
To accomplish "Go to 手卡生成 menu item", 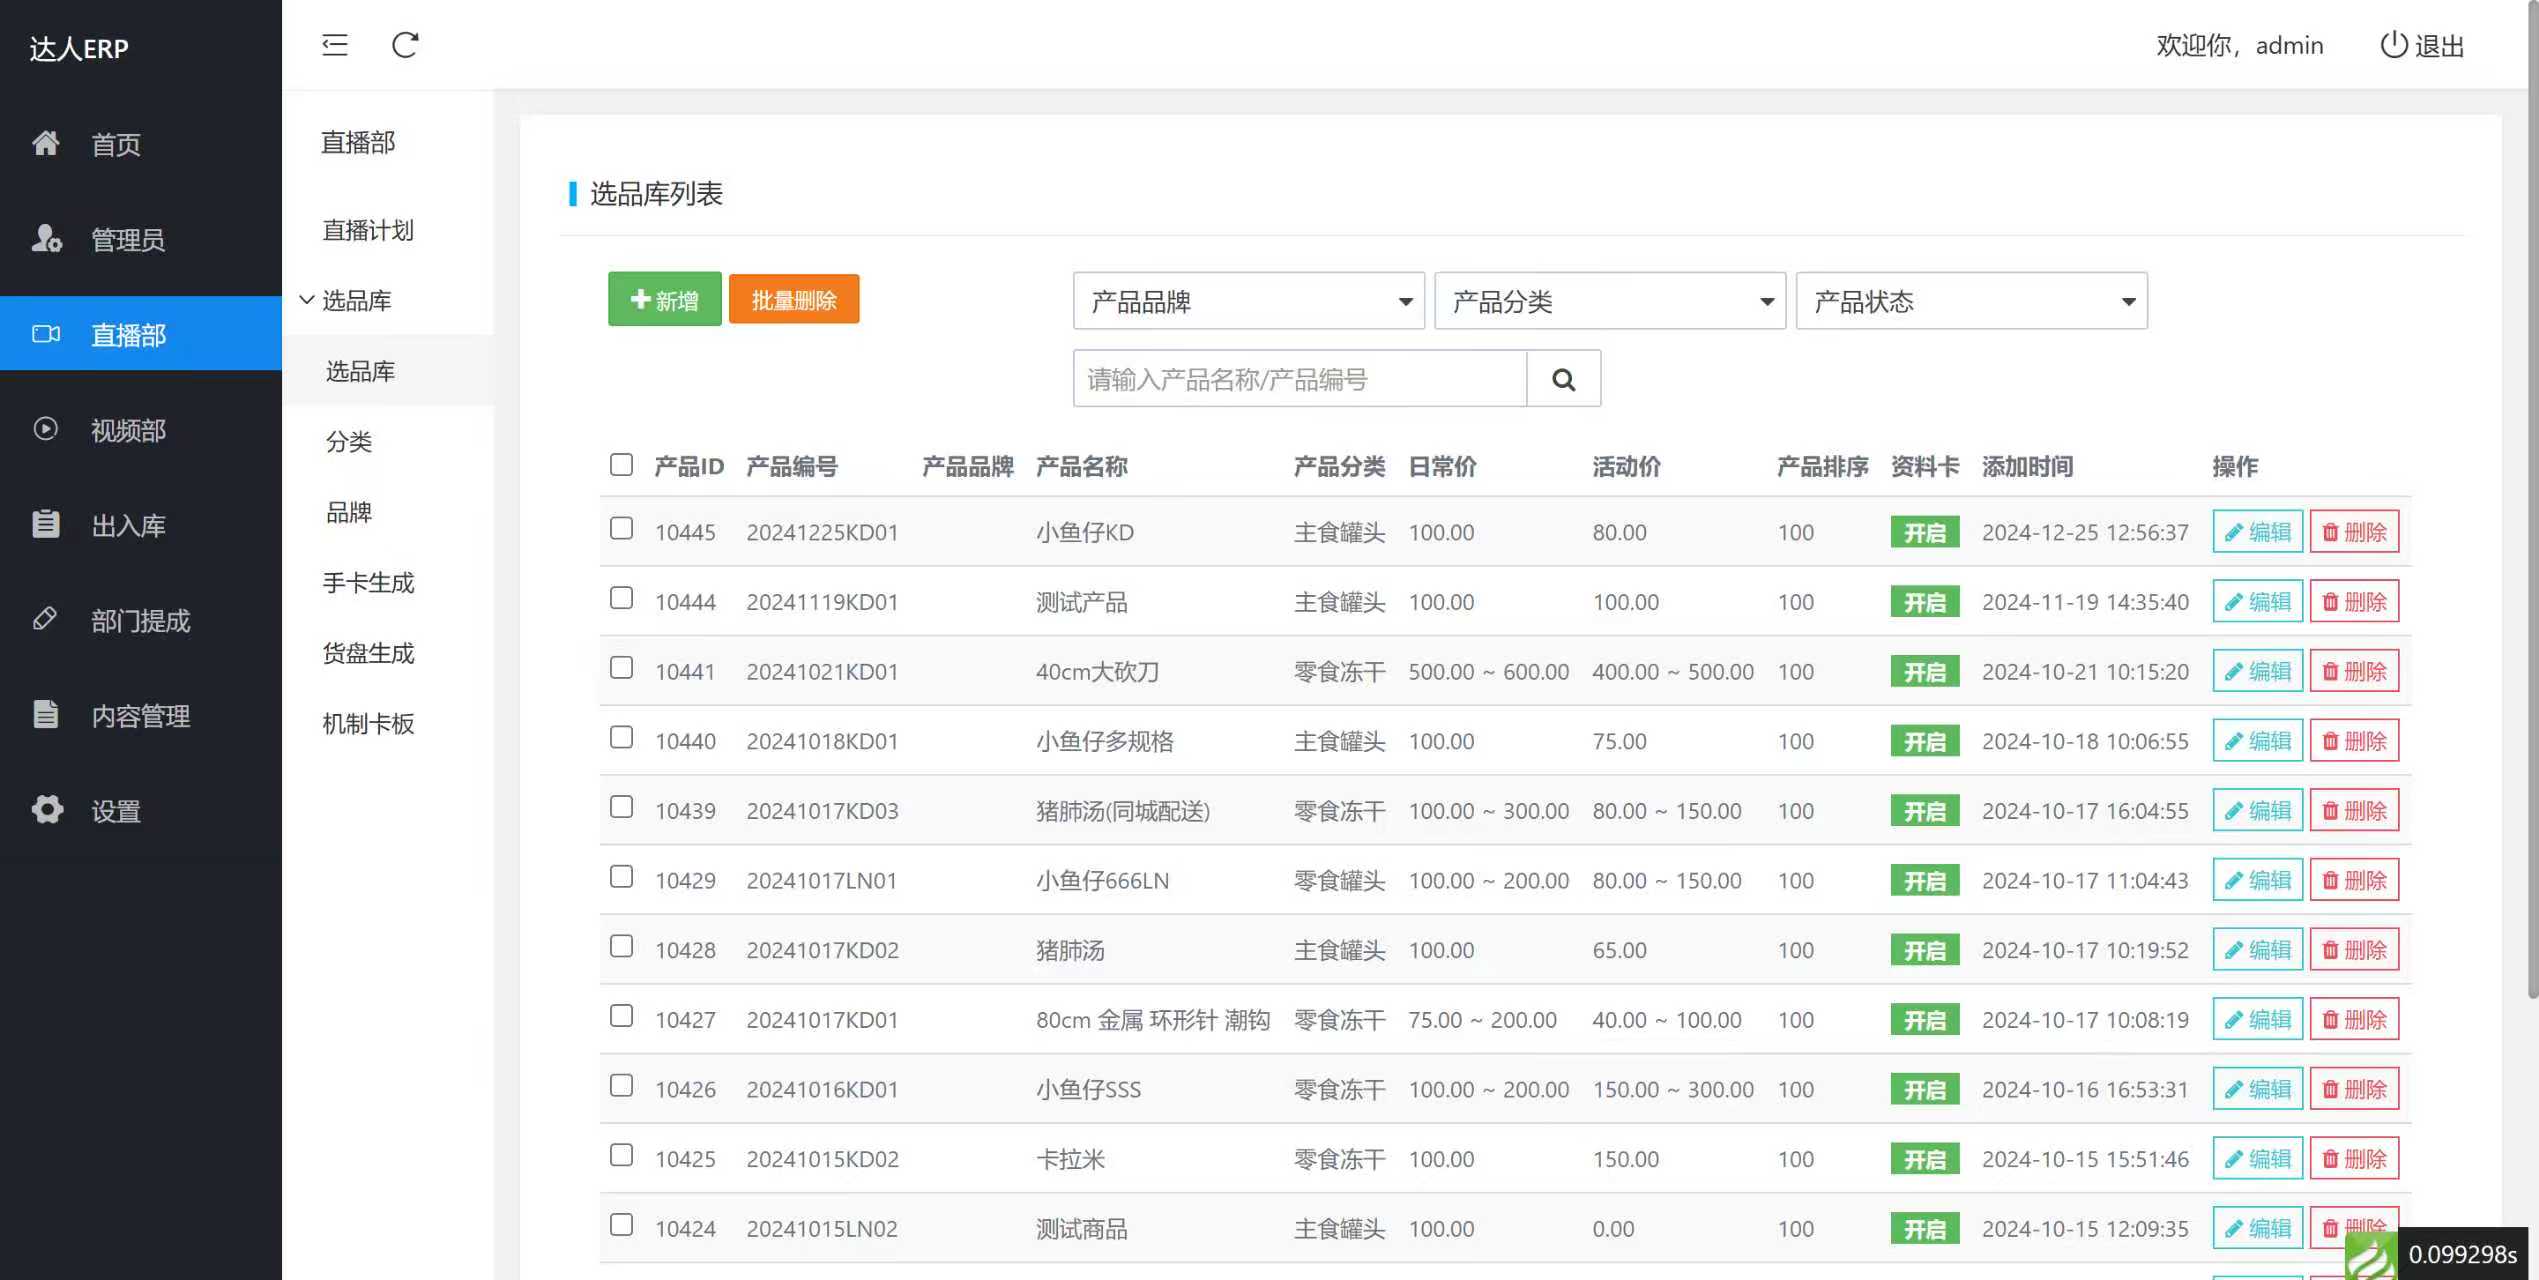I will tap(368, 583).
